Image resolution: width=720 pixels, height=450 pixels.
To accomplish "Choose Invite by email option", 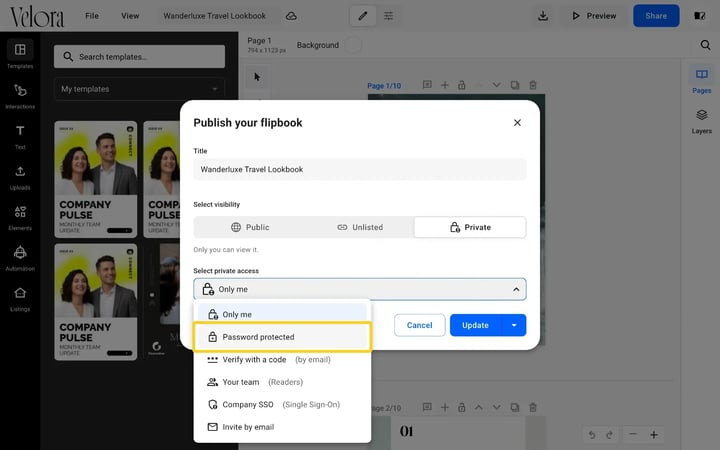I will pos(282,427).
